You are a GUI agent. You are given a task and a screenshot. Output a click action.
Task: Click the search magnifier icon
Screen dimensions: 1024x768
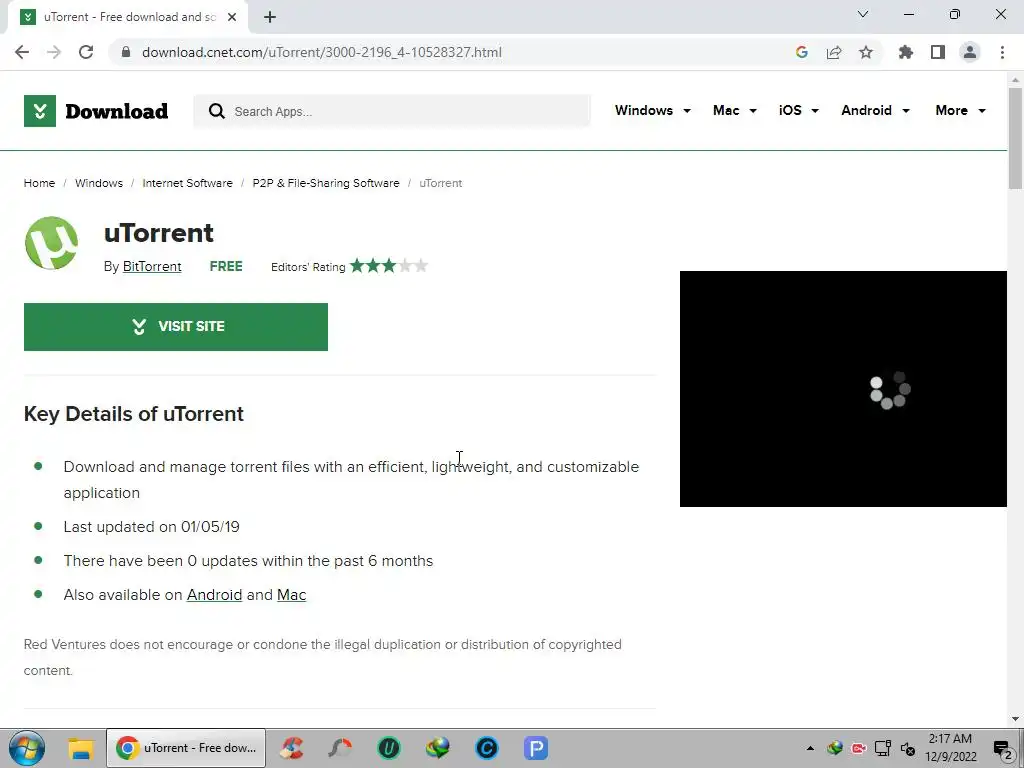[x=217, y=111]
